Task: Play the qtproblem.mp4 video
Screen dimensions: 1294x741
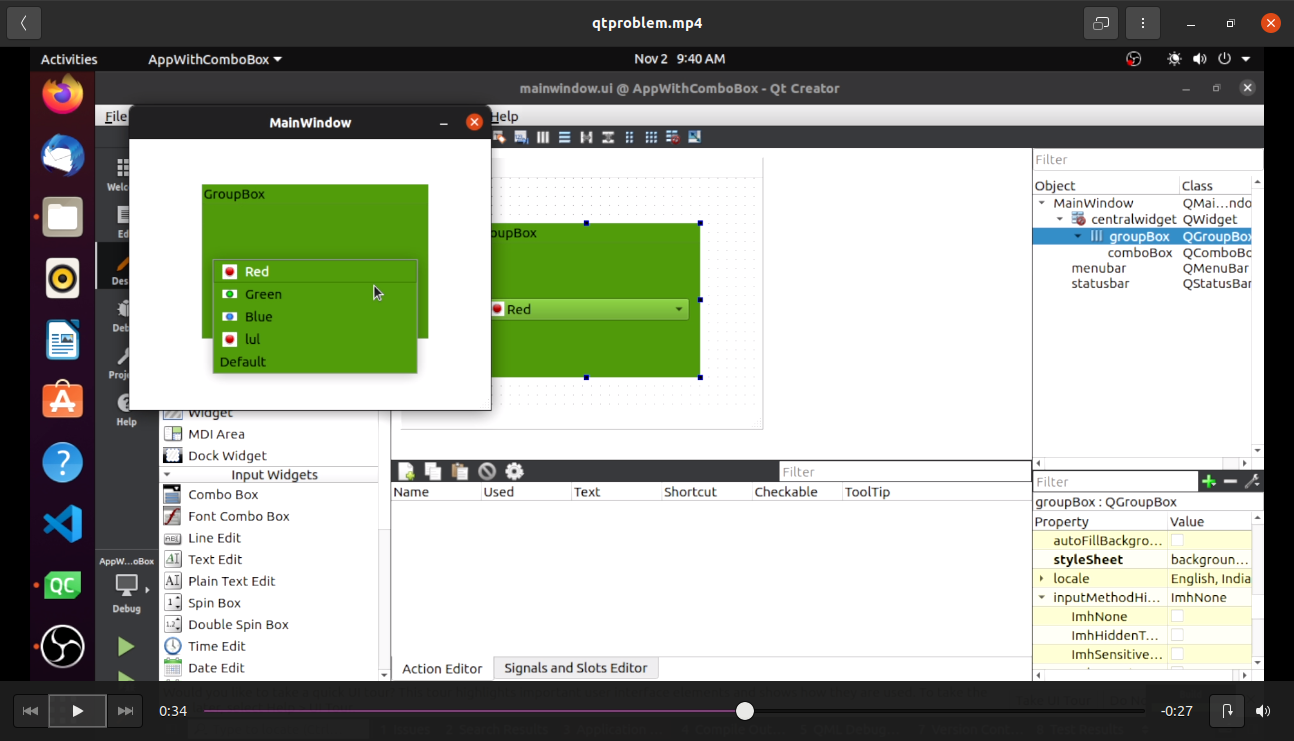Action: (77, 711)
